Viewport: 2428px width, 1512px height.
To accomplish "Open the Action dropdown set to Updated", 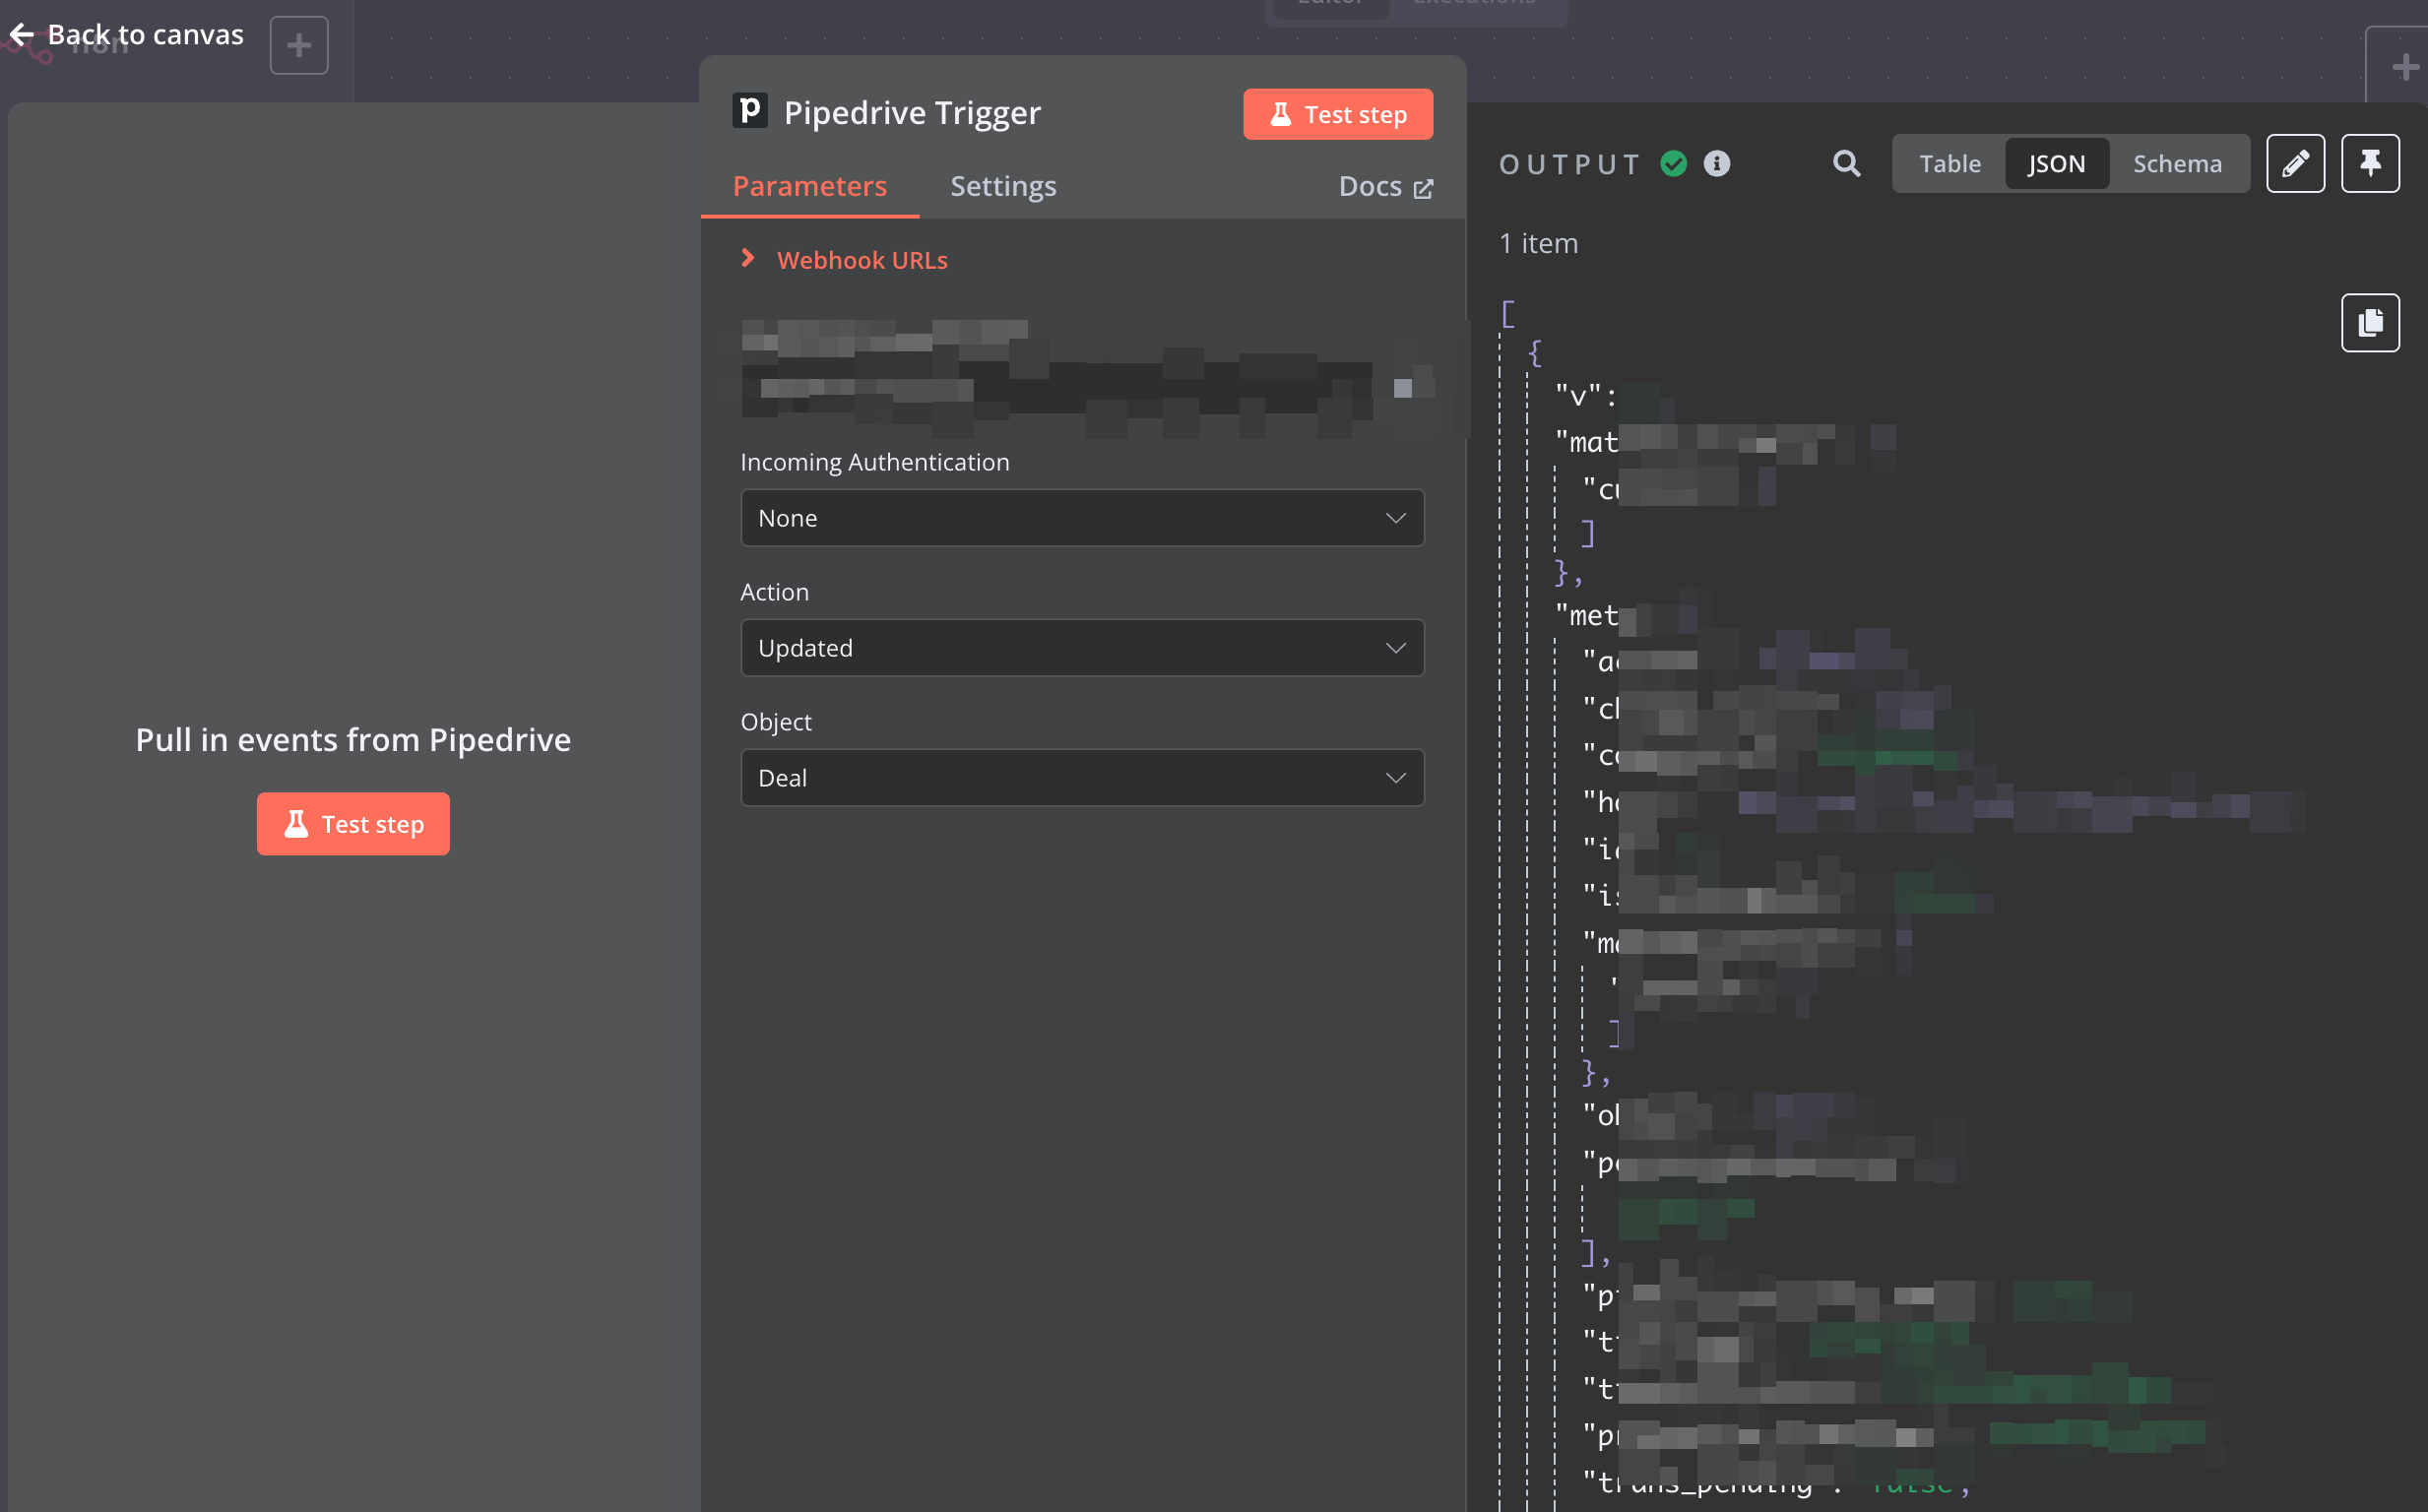I will point(1082,648).
